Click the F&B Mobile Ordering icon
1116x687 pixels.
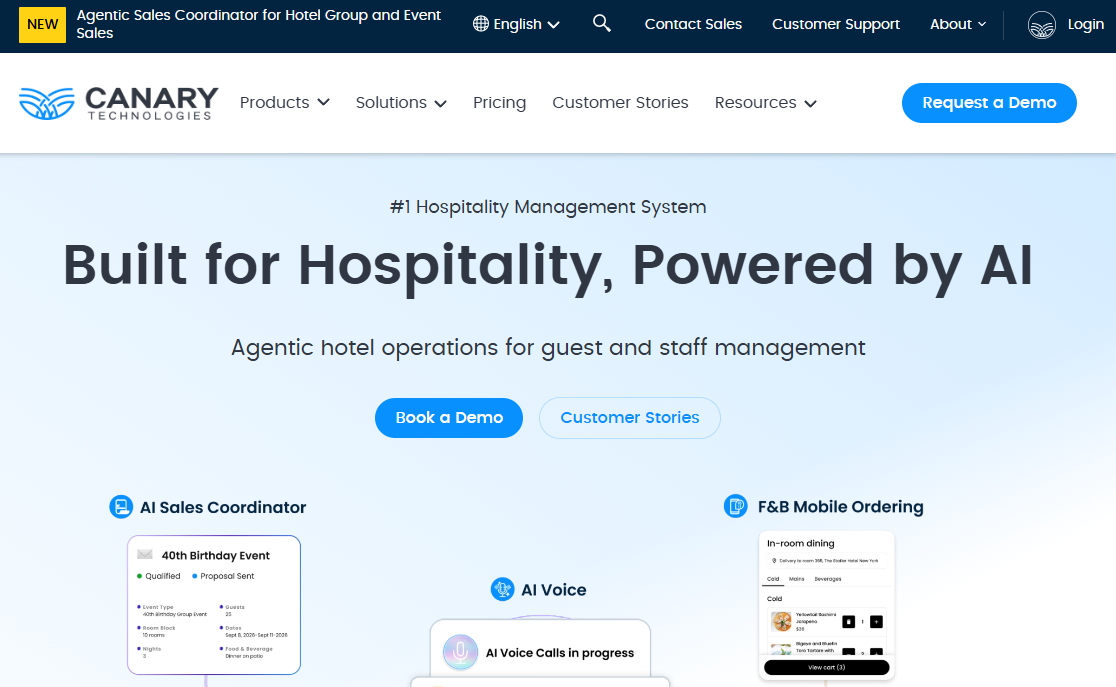[736, 506]
